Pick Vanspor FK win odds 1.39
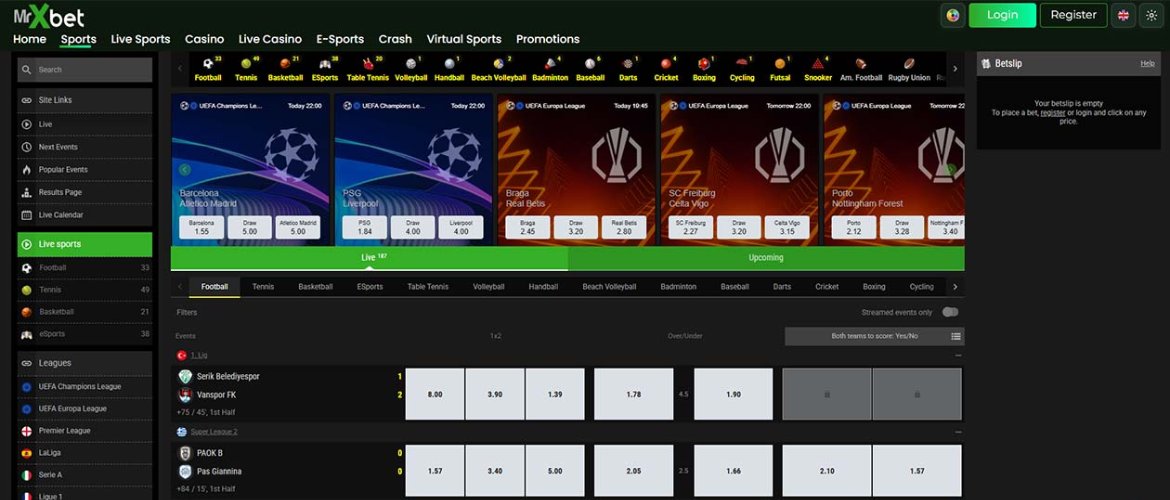This screenshot has height=500, width=1170. [555, 394]
